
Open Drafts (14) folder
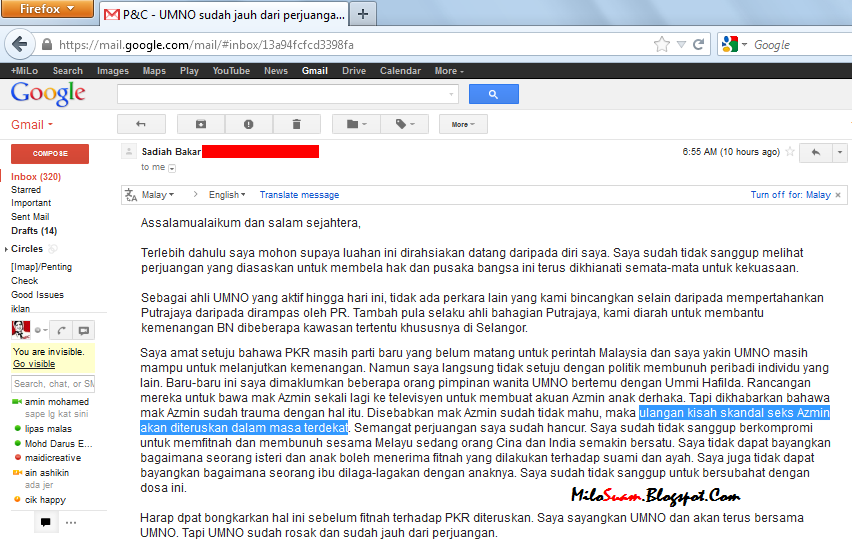(x=34, y=230)
